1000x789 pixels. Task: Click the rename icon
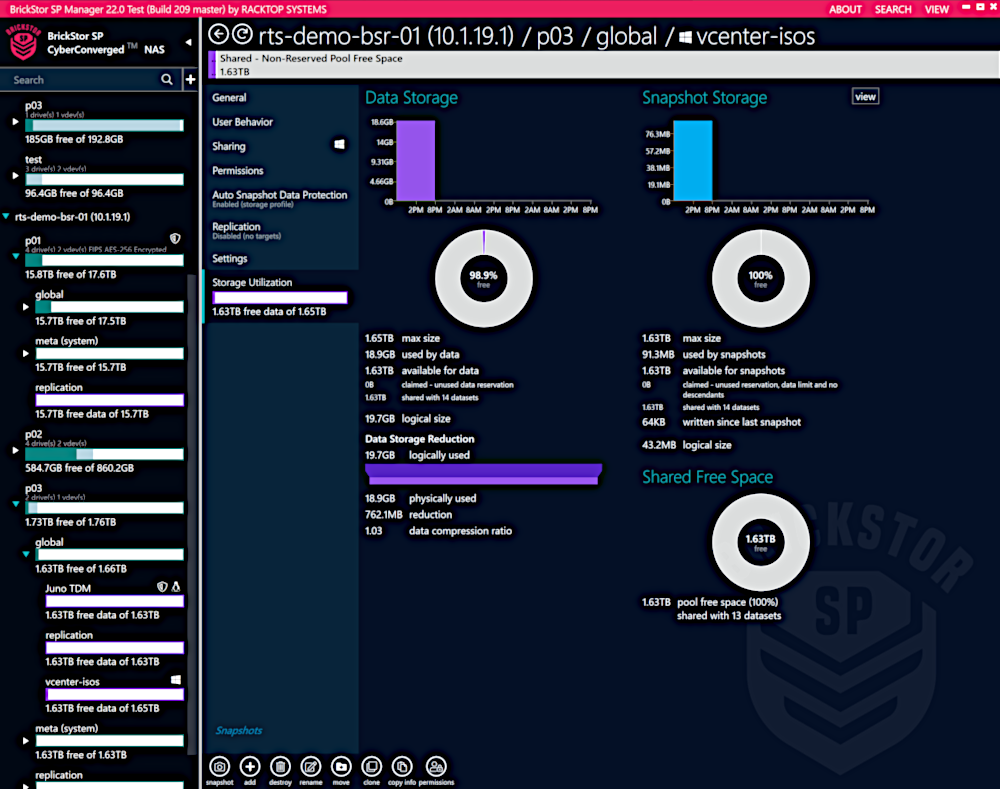(310, 766)
